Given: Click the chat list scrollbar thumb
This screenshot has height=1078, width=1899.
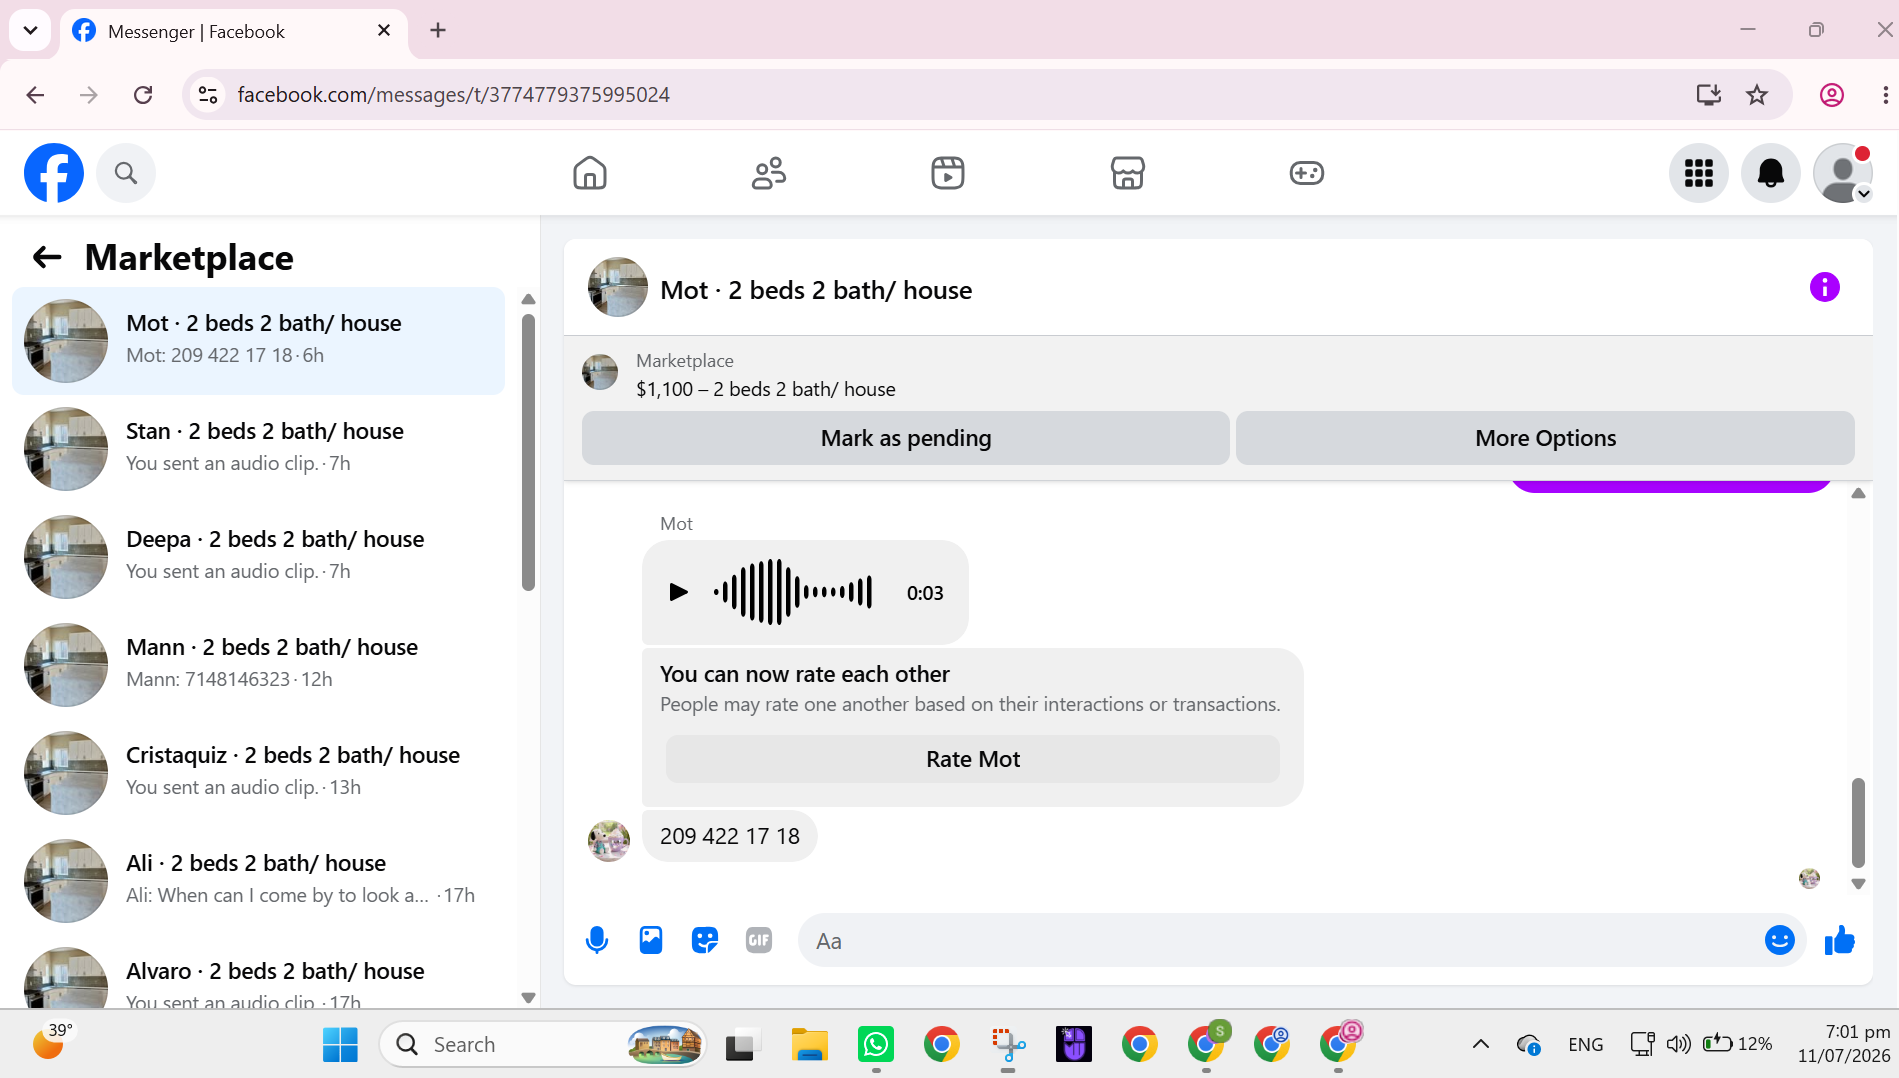Looking at the screenshot, I should (528, 452).
